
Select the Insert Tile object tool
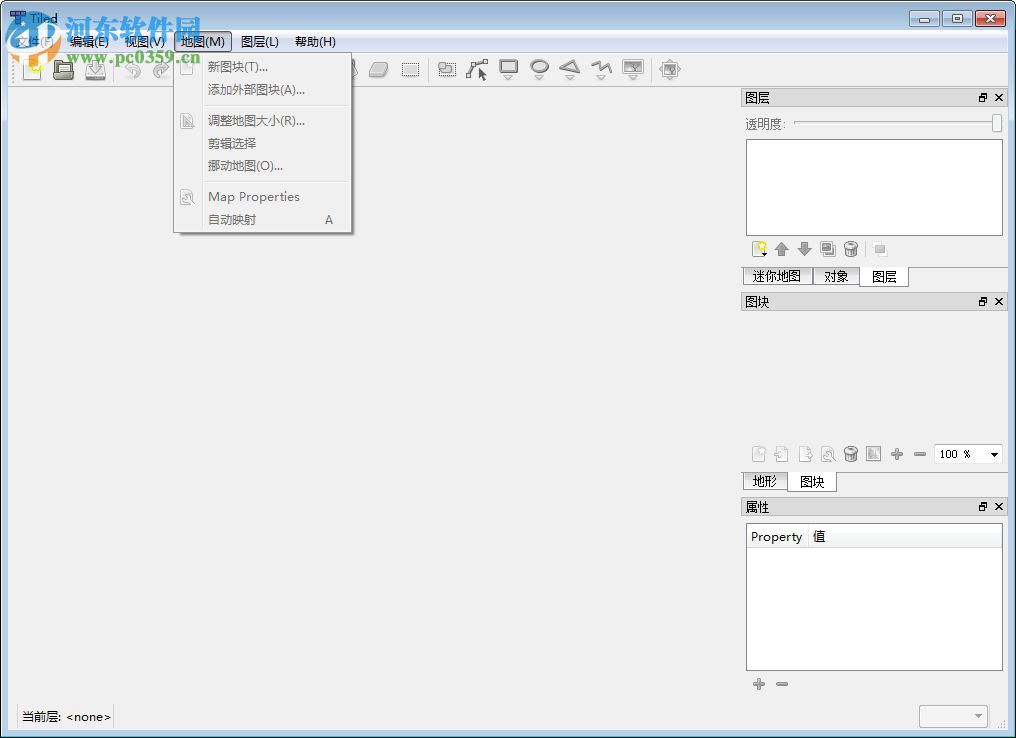[x=632, y=69]
